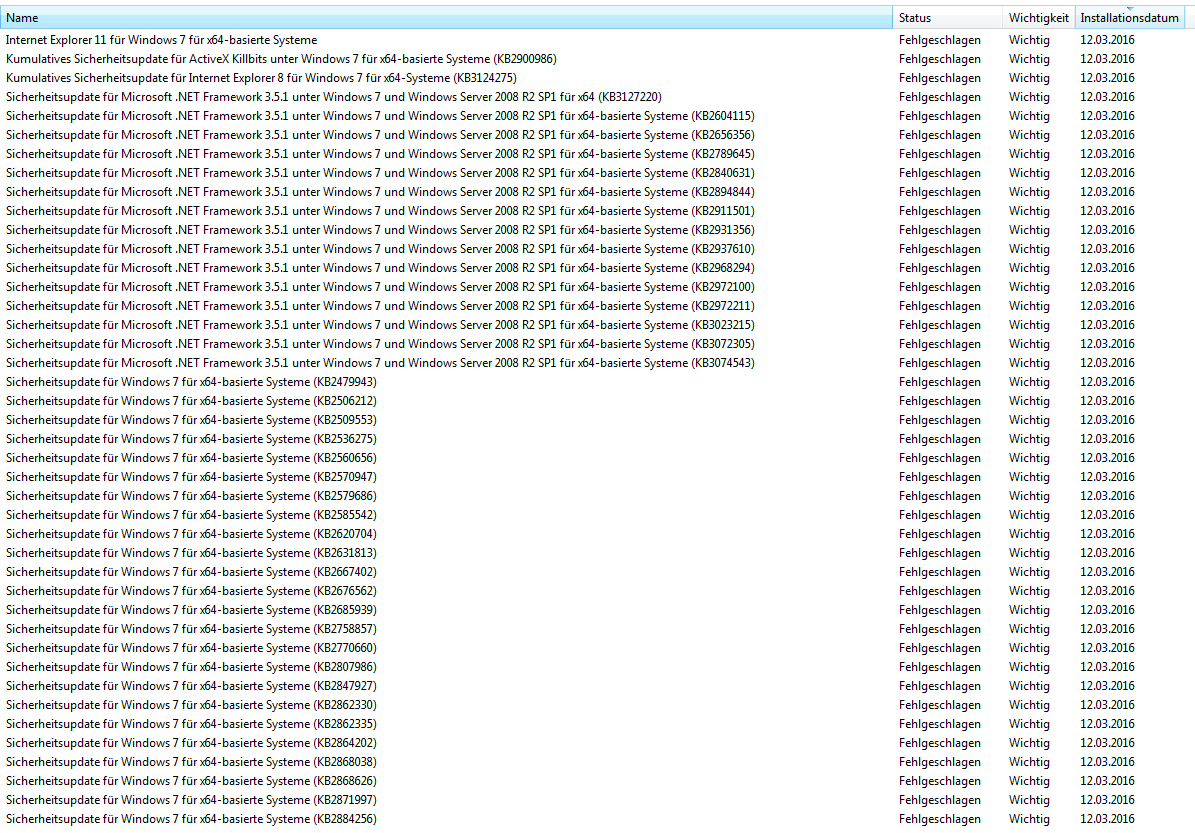Select the .NET Framework update KB2931356
1195x833 pixels.
(380, 230)
